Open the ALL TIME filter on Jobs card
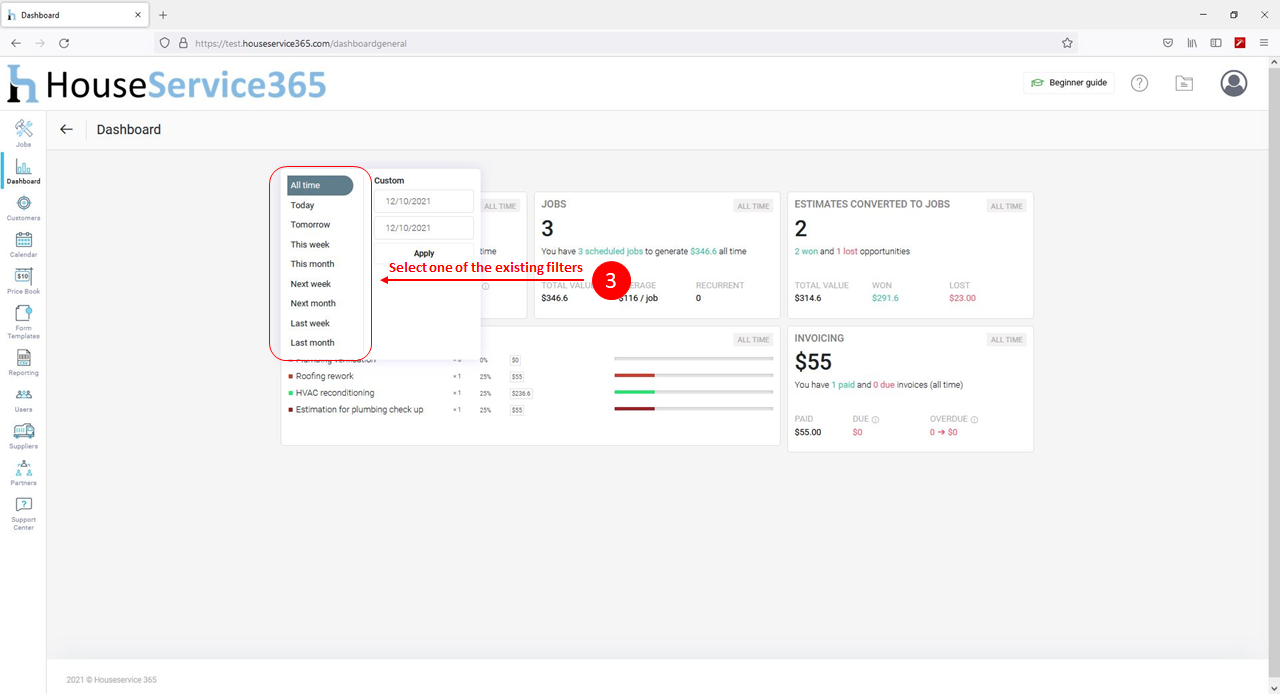Viewport: 1280px width, 694px height. coord(753,206)
